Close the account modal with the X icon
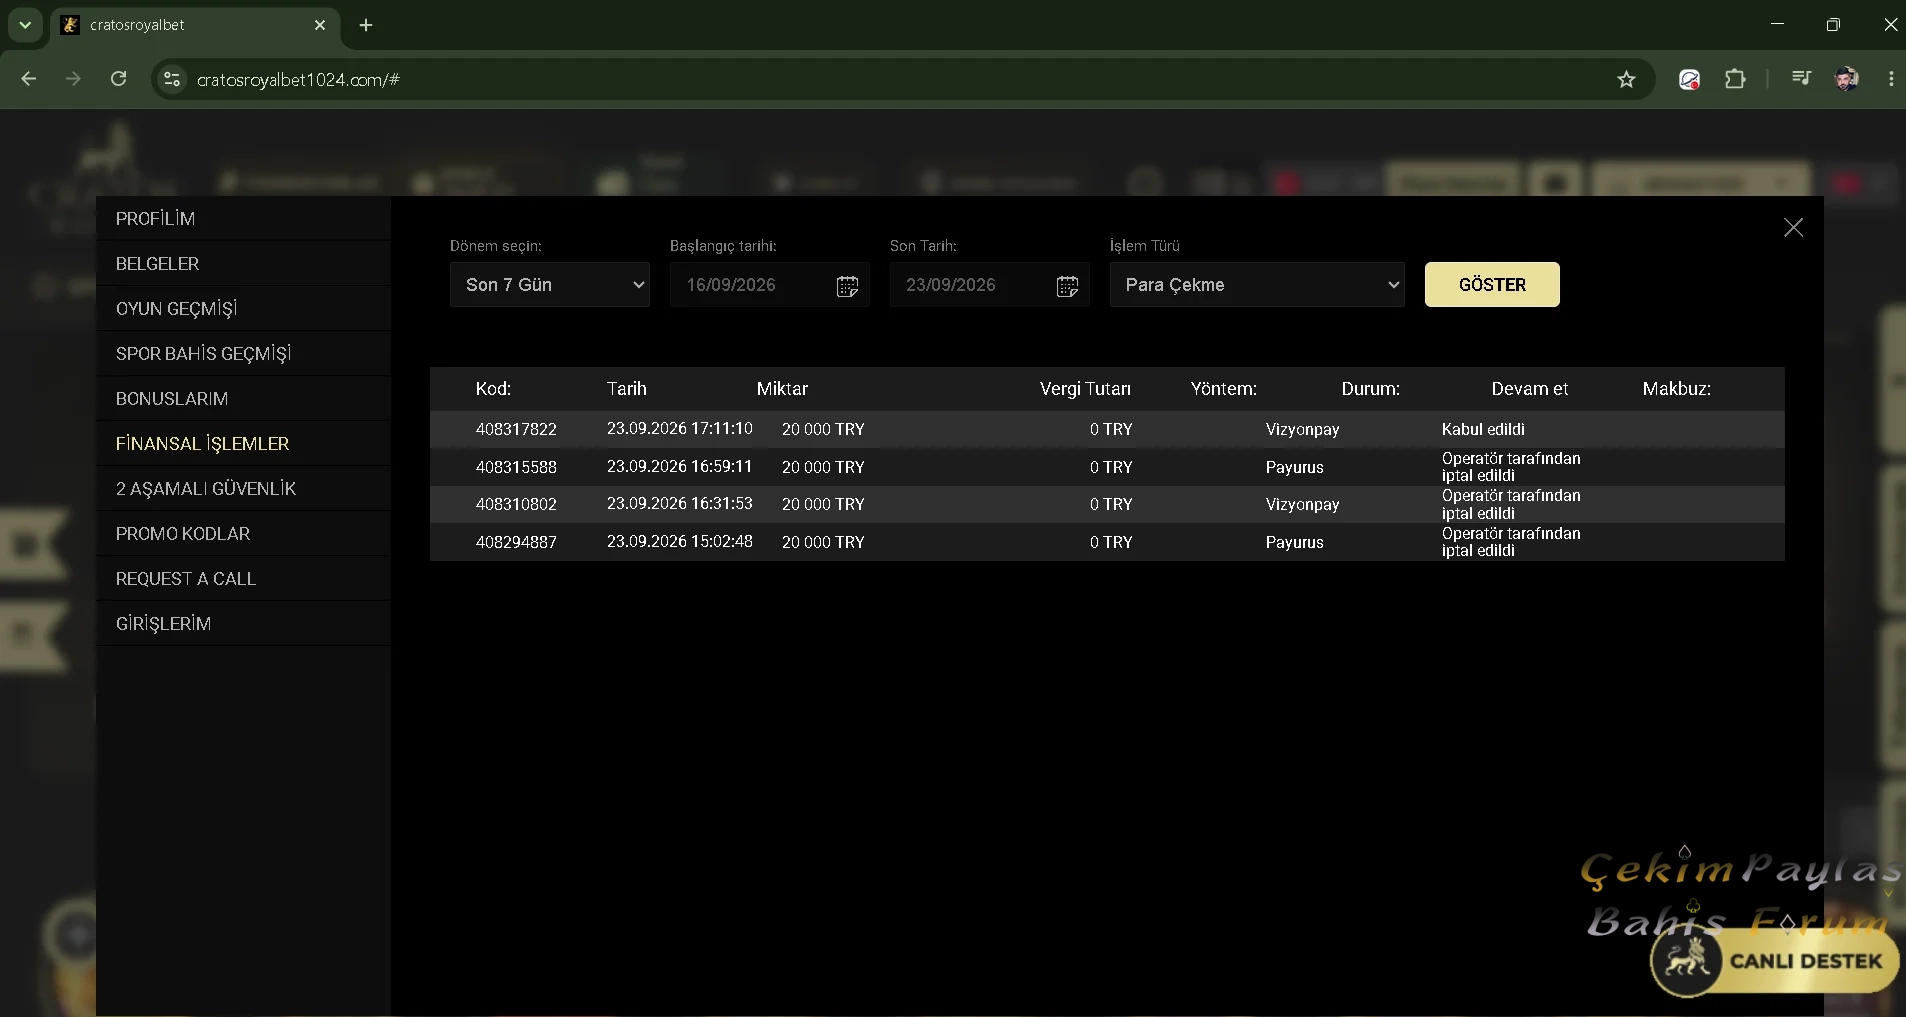This screenshot has width=1906, height=1017. (1794, 228)
